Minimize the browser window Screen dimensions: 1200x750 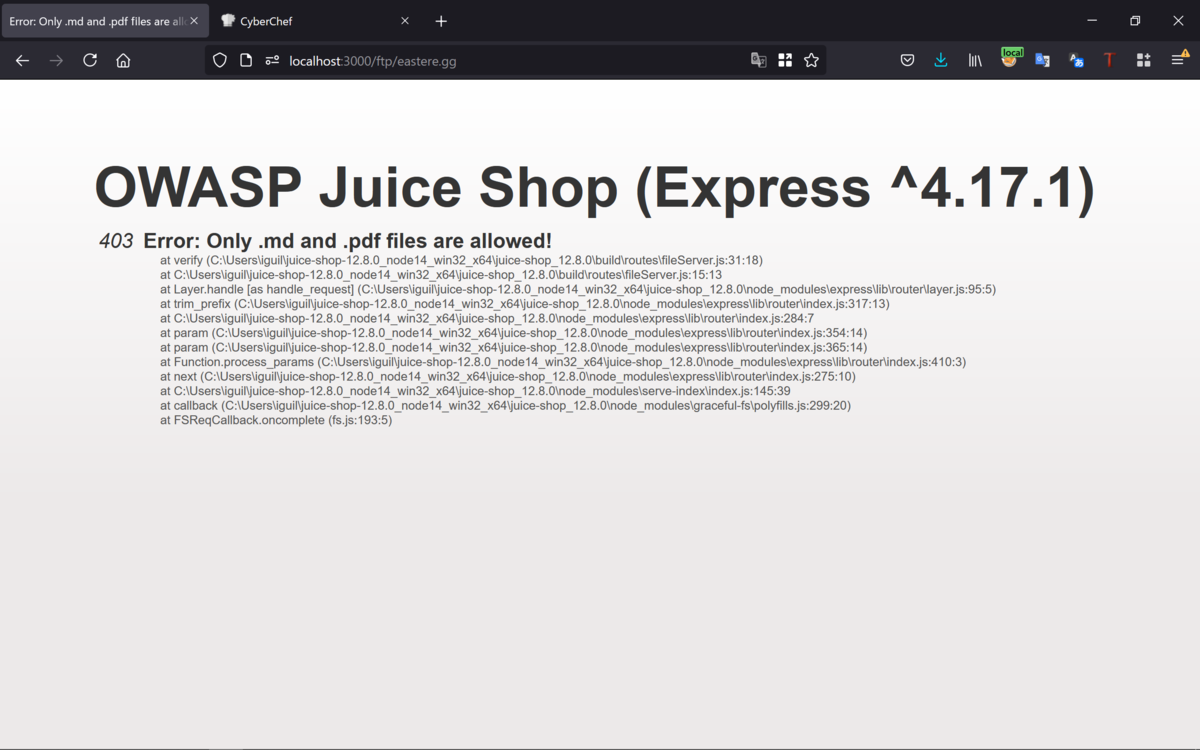(1092, 21)
